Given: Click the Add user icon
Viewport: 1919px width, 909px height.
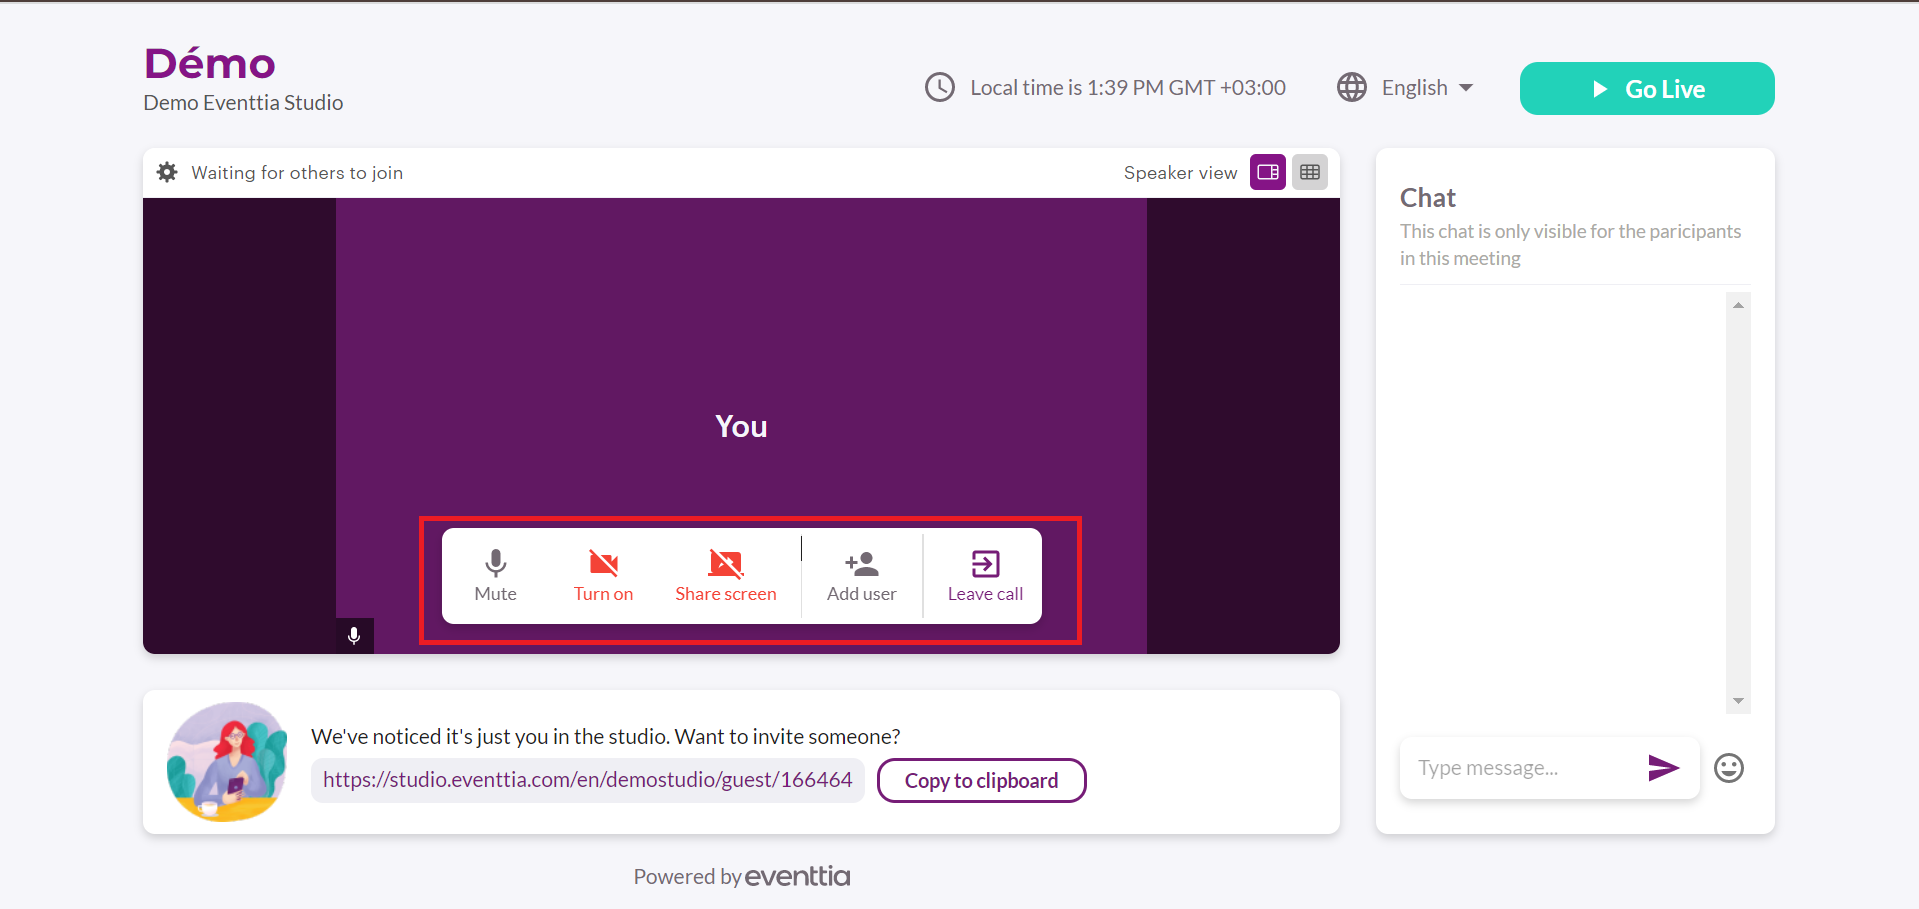Looking at the screenshot, I should (861, 565).
